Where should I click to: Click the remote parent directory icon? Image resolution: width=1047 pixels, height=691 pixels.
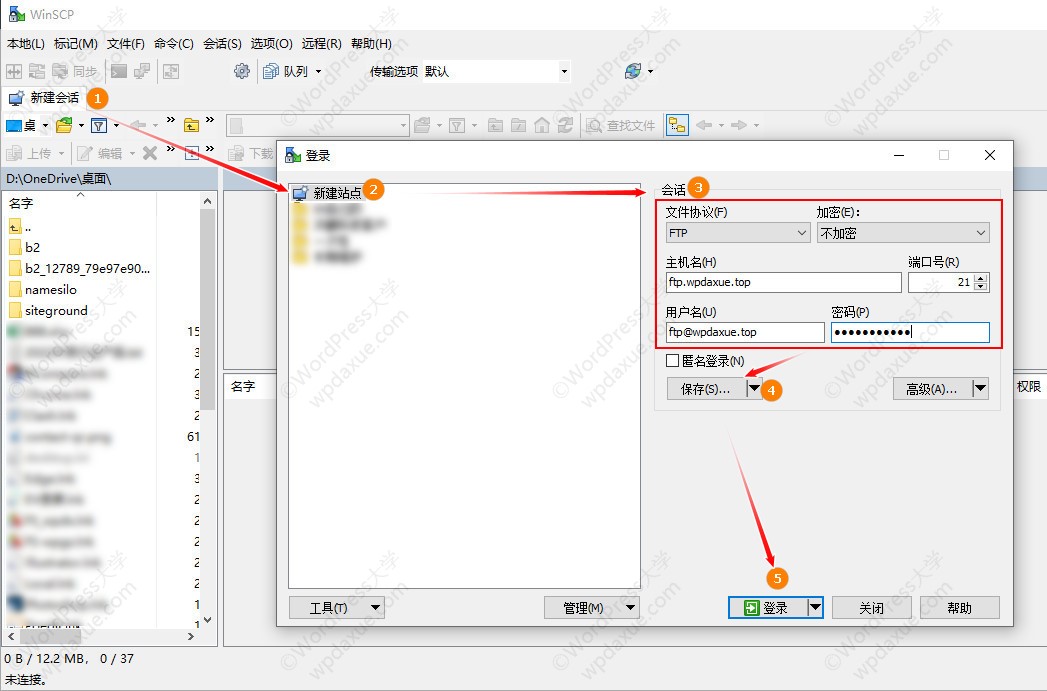pos(495,125)
